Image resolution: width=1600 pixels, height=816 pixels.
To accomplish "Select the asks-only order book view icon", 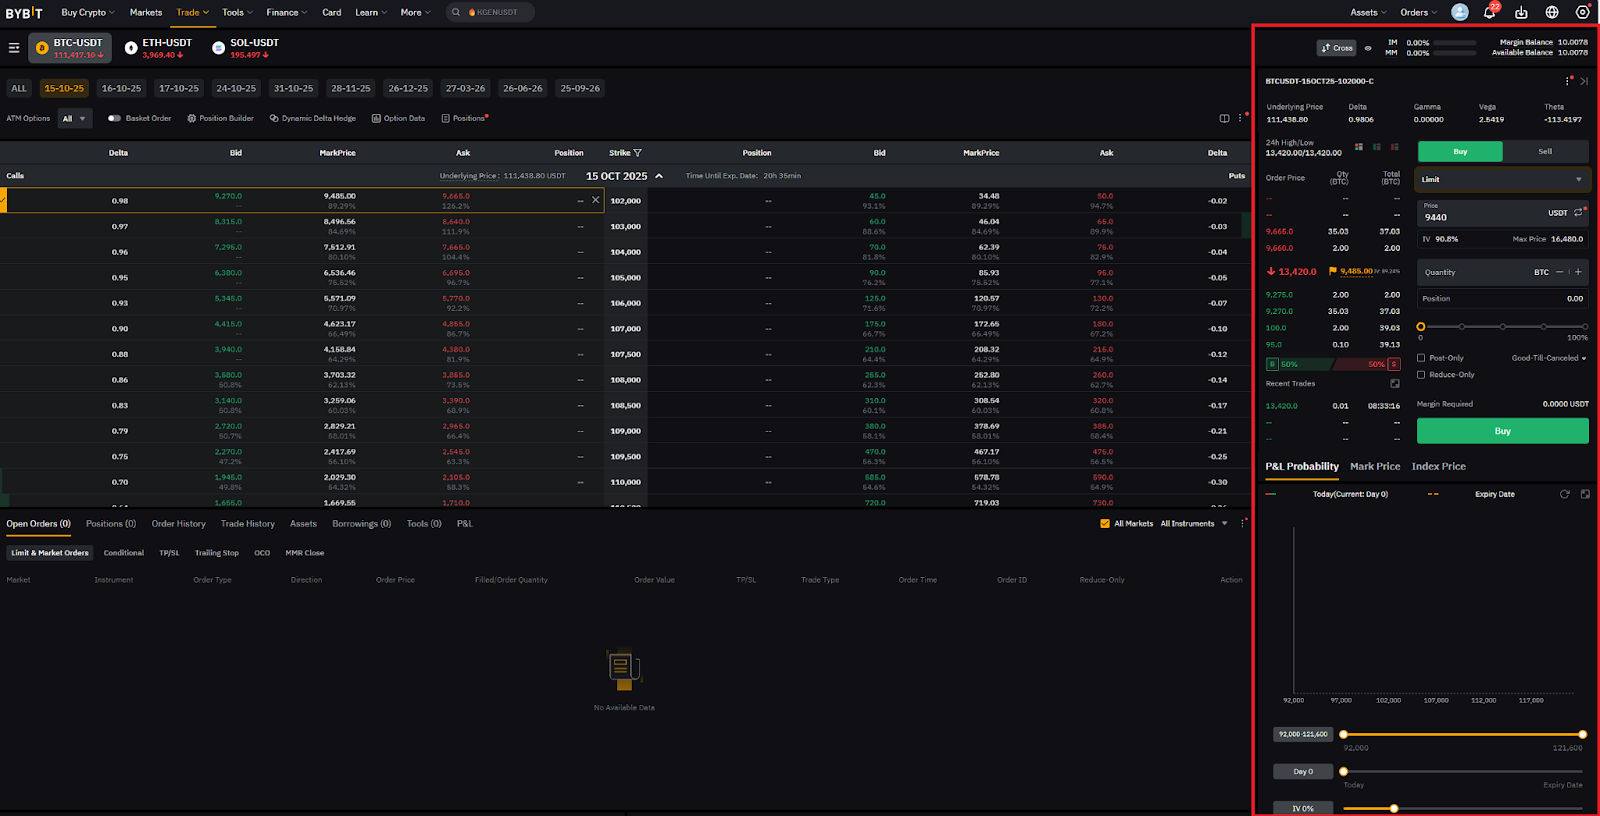I will click(1395, 147).
